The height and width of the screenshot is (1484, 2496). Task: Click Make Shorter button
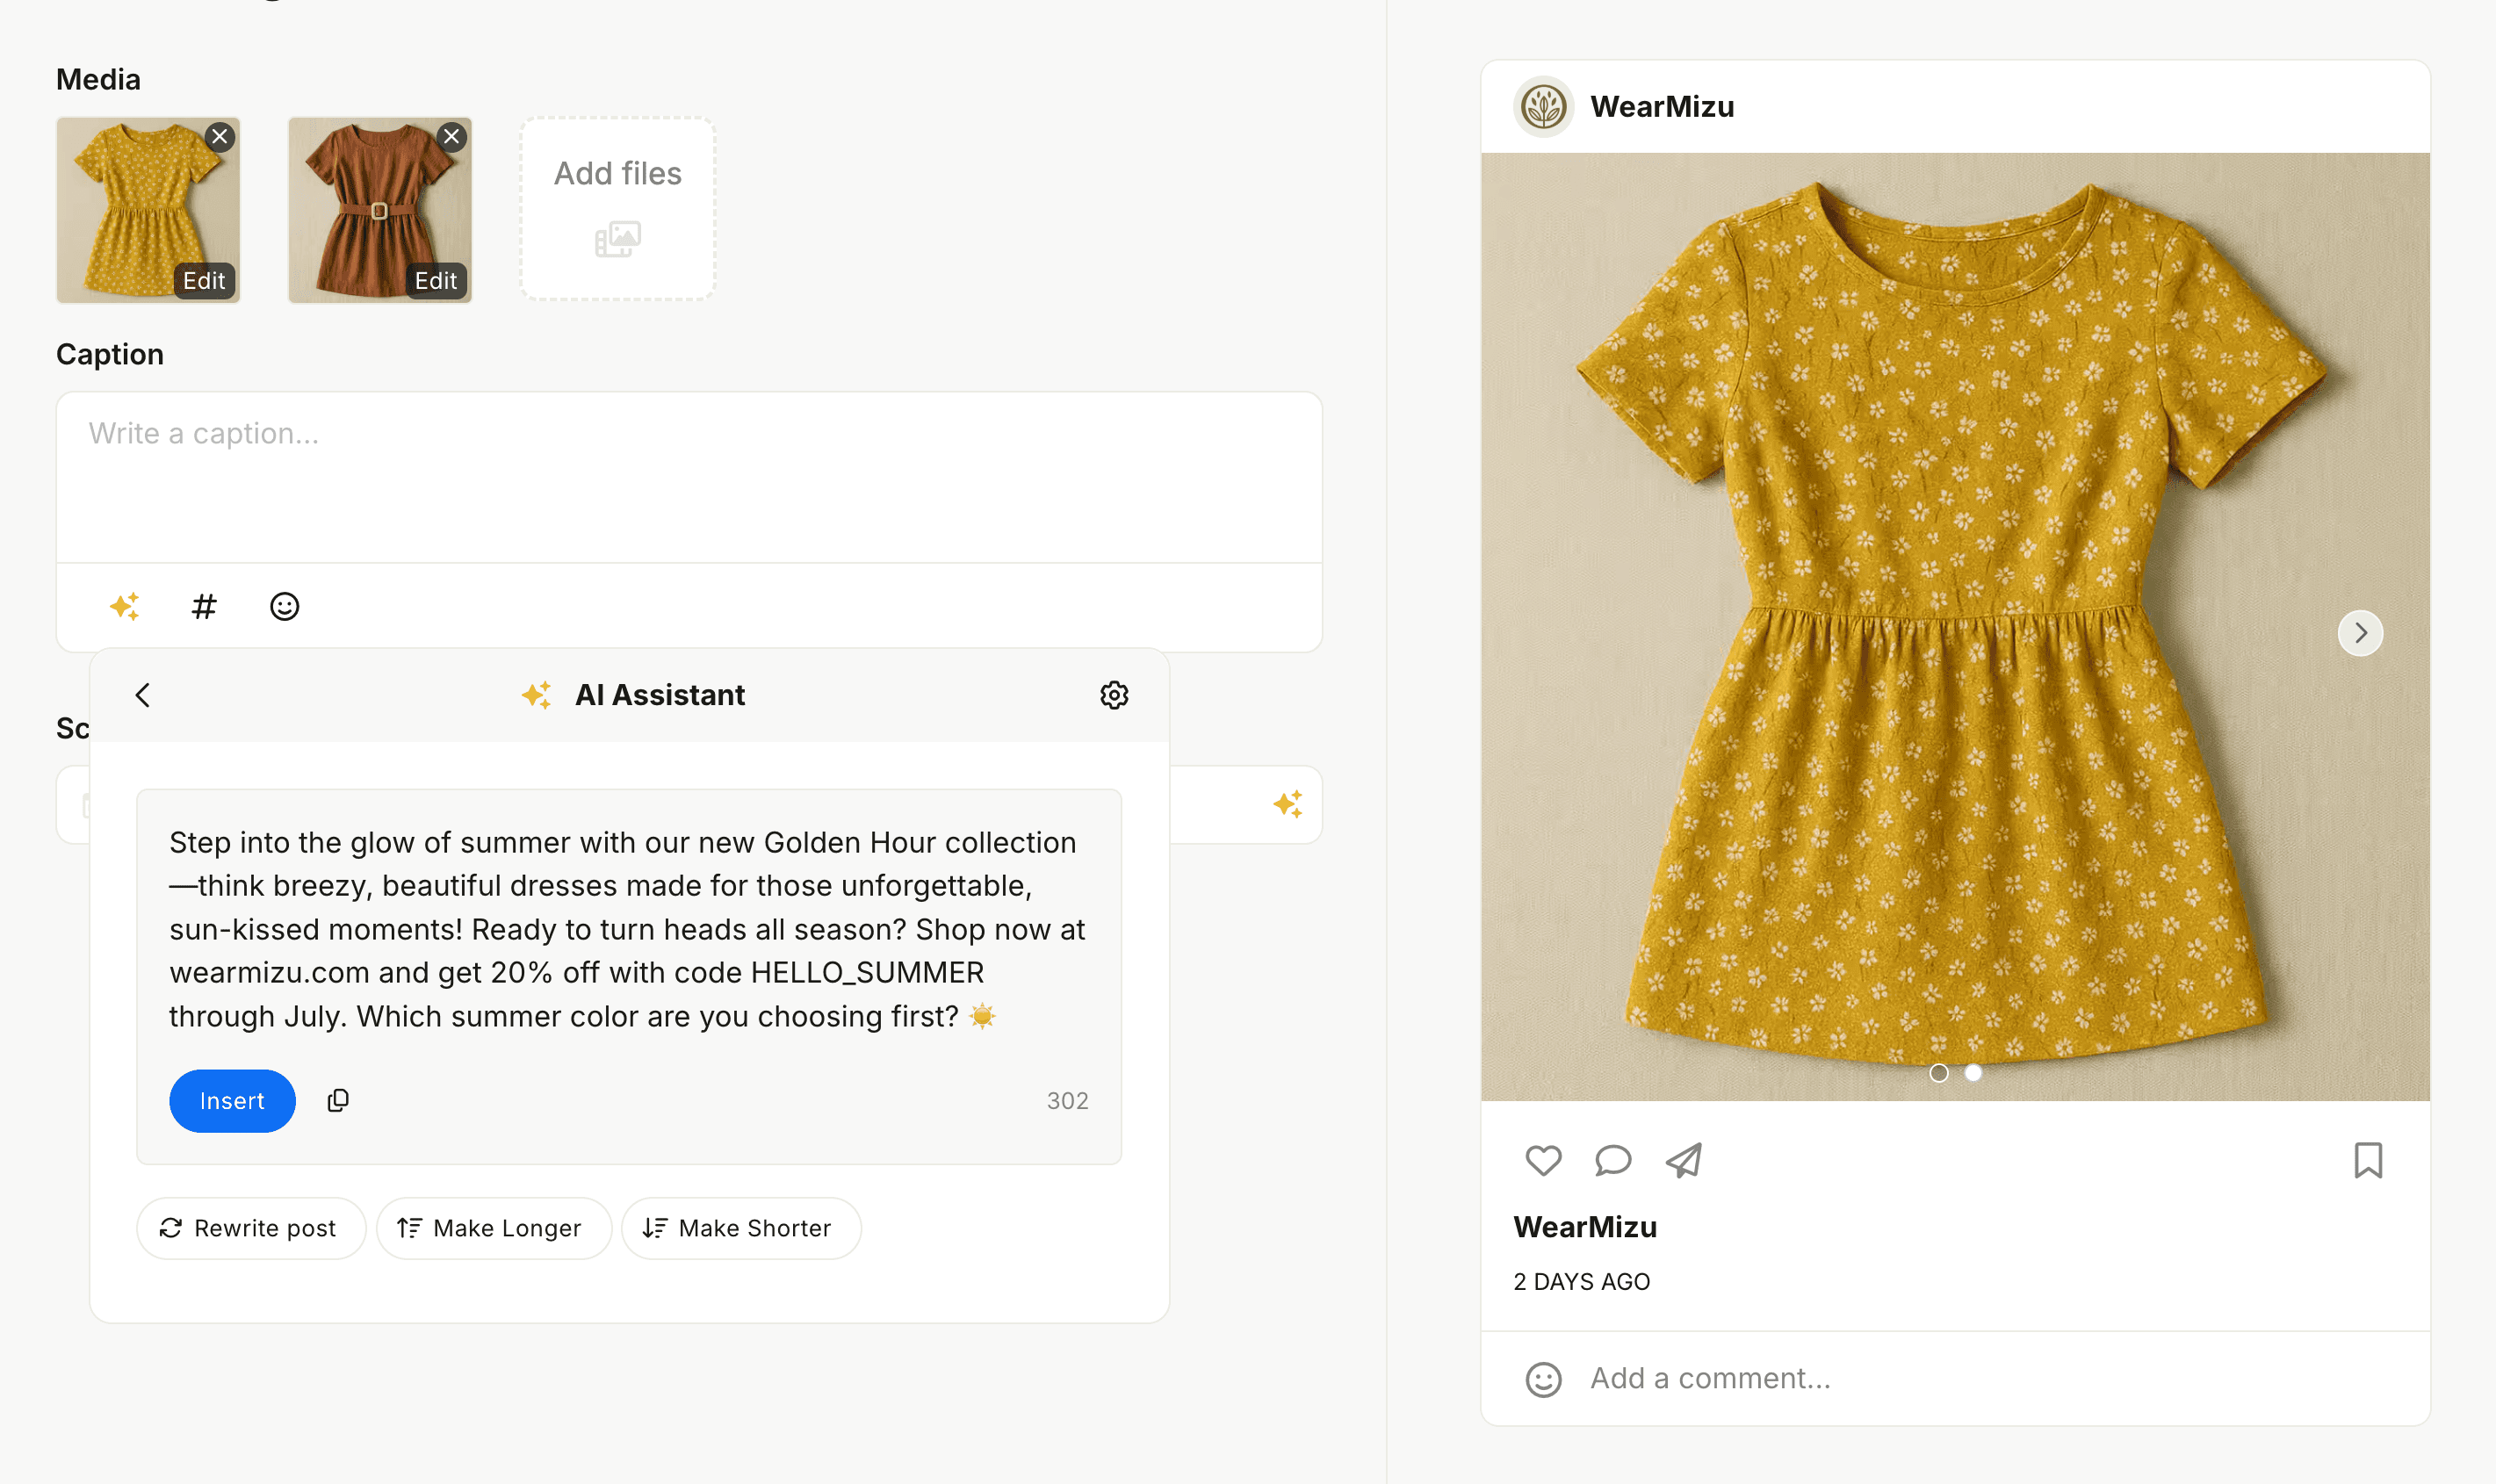740,1228
